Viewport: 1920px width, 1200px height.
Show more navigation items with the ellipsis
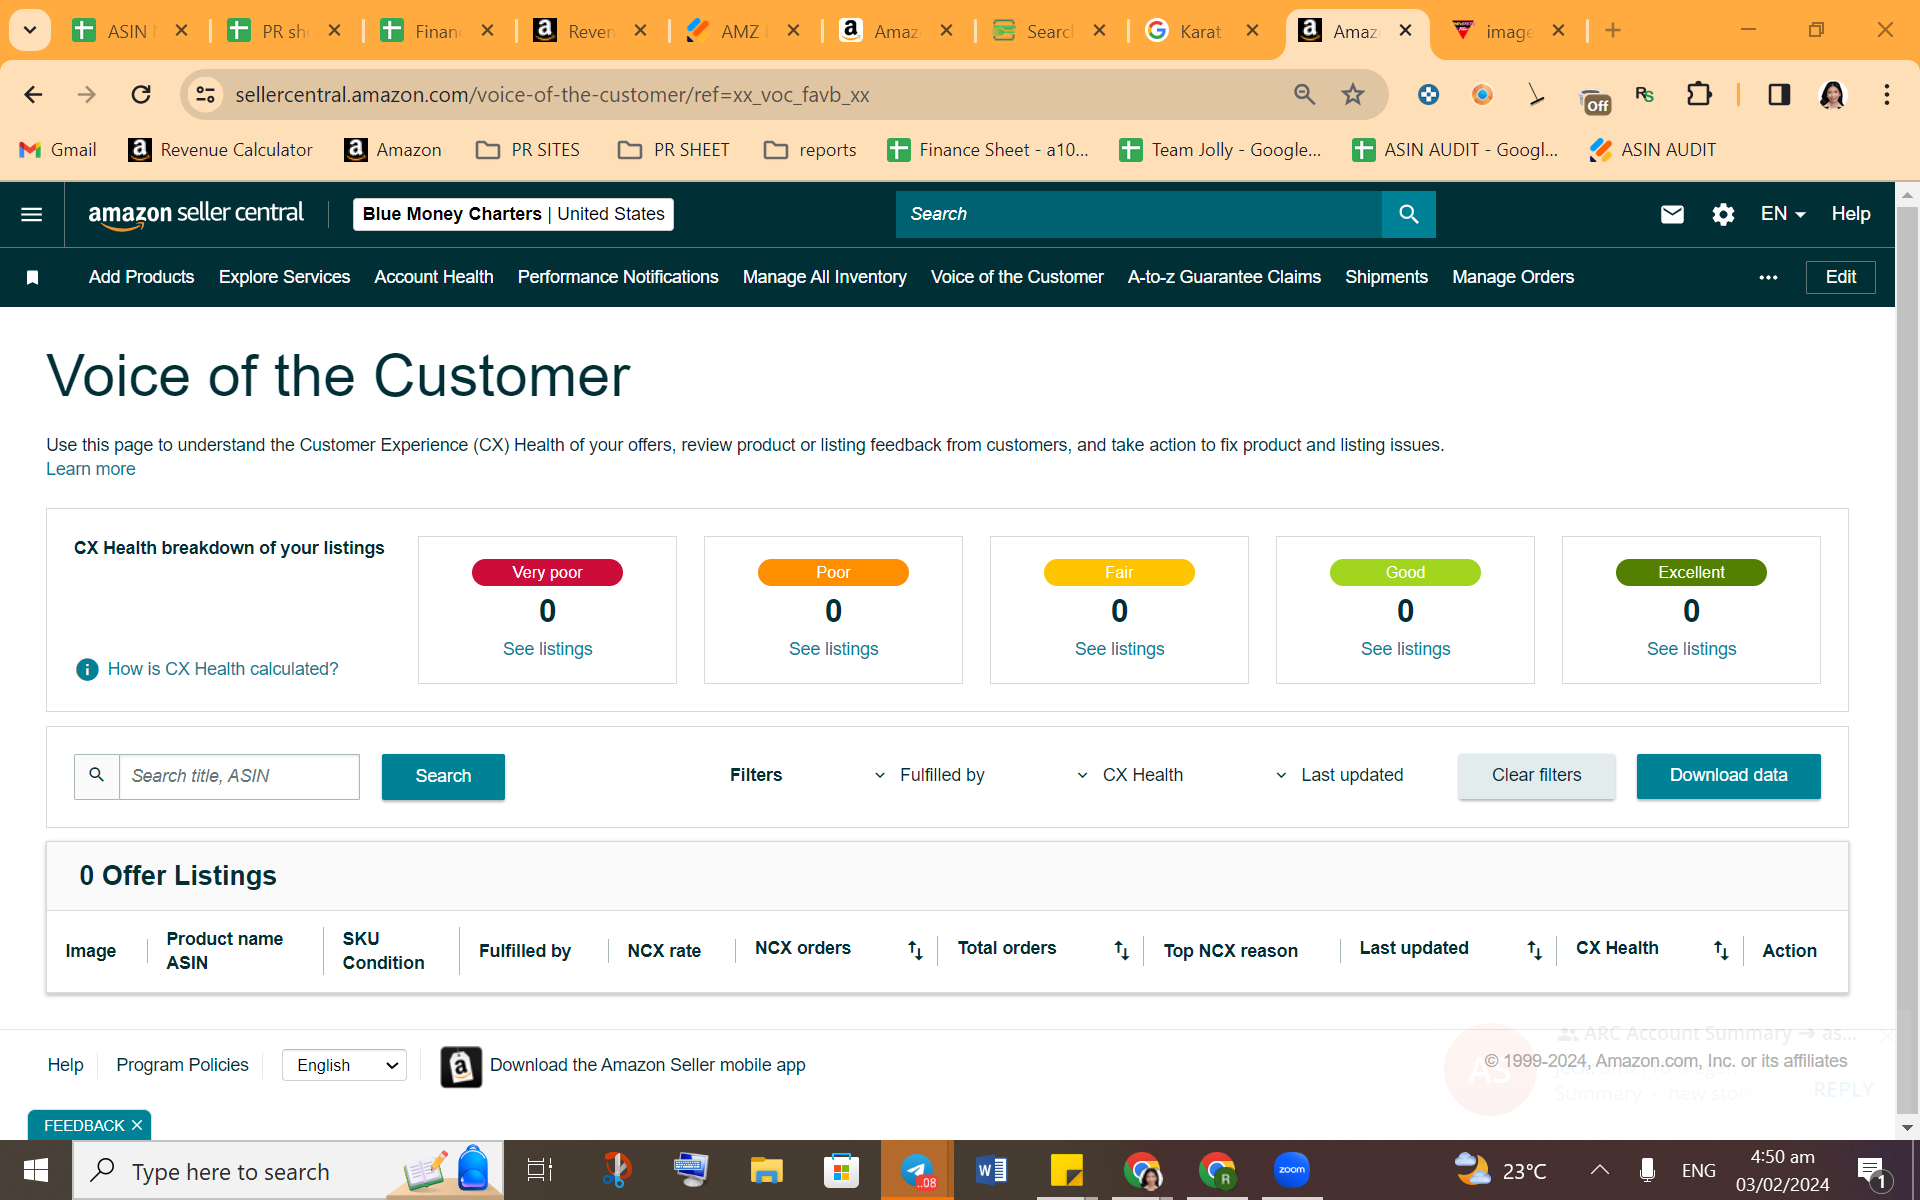[x=1768, y=277]
